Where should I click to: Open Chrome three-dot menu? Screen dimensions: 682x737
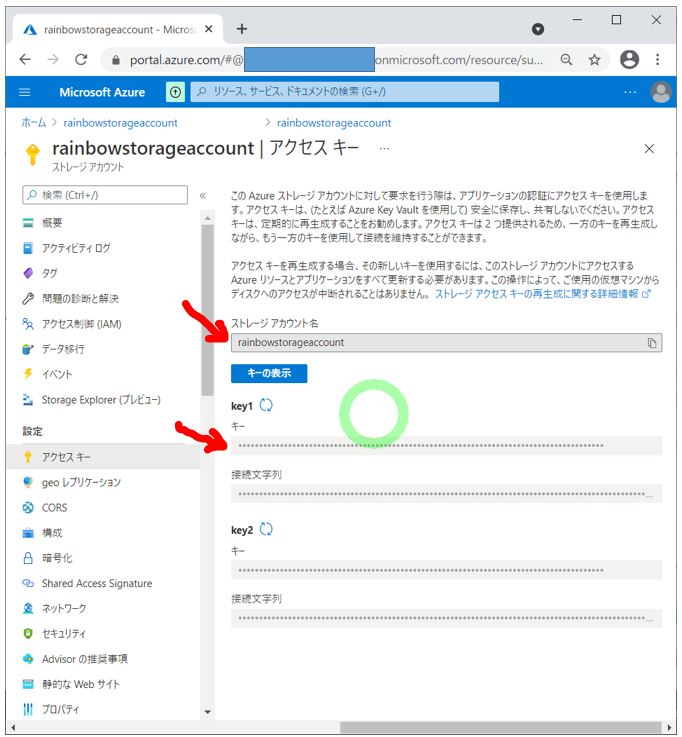tap(658, 60)
